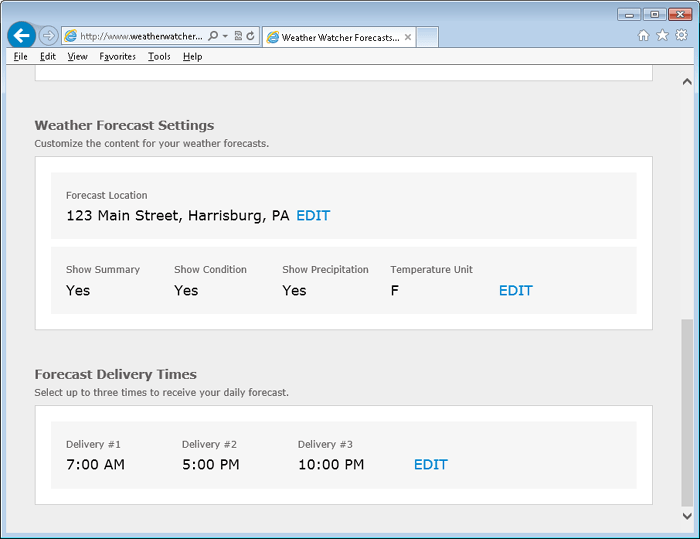The image size is (700, 539).
Task: Click the browser Back arrow button
Action: pos(21,35)
